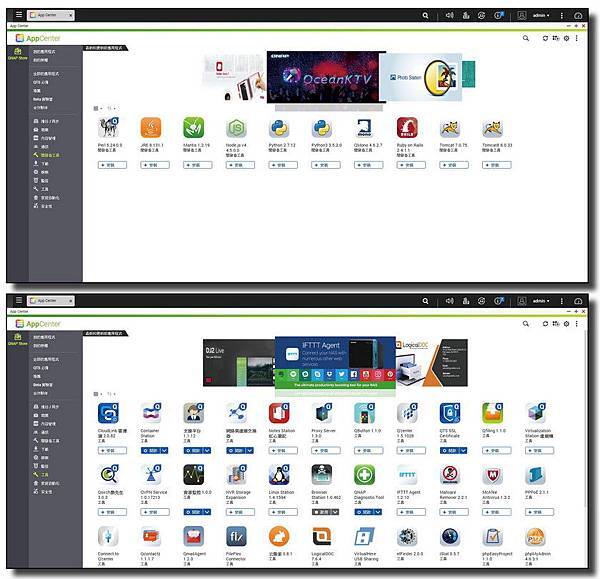Select the Python 2.7.12 icon in top window
This screenshot has height=579, width=600.
(279, 128)
